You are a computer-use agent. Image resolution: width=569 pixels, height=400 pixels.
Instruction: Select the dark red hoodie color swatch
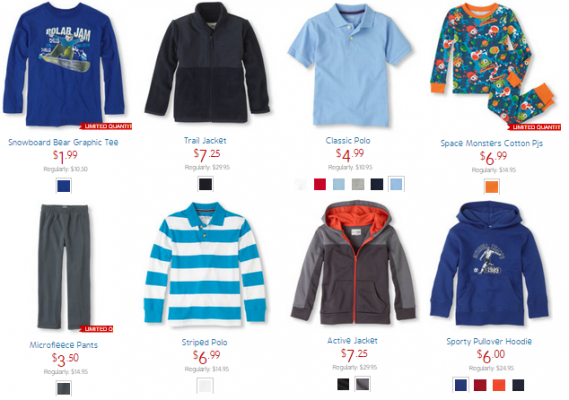point(480,385)
